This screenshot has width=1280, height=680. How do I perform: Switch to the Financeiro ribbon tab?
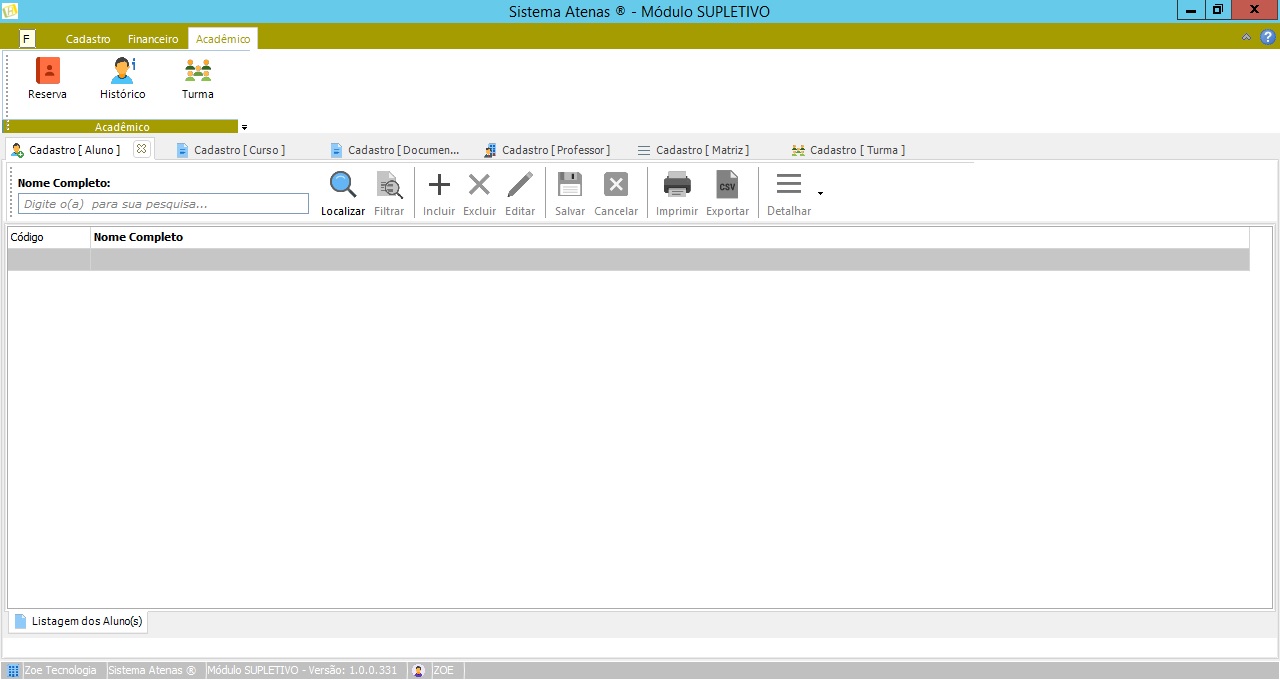153,39
